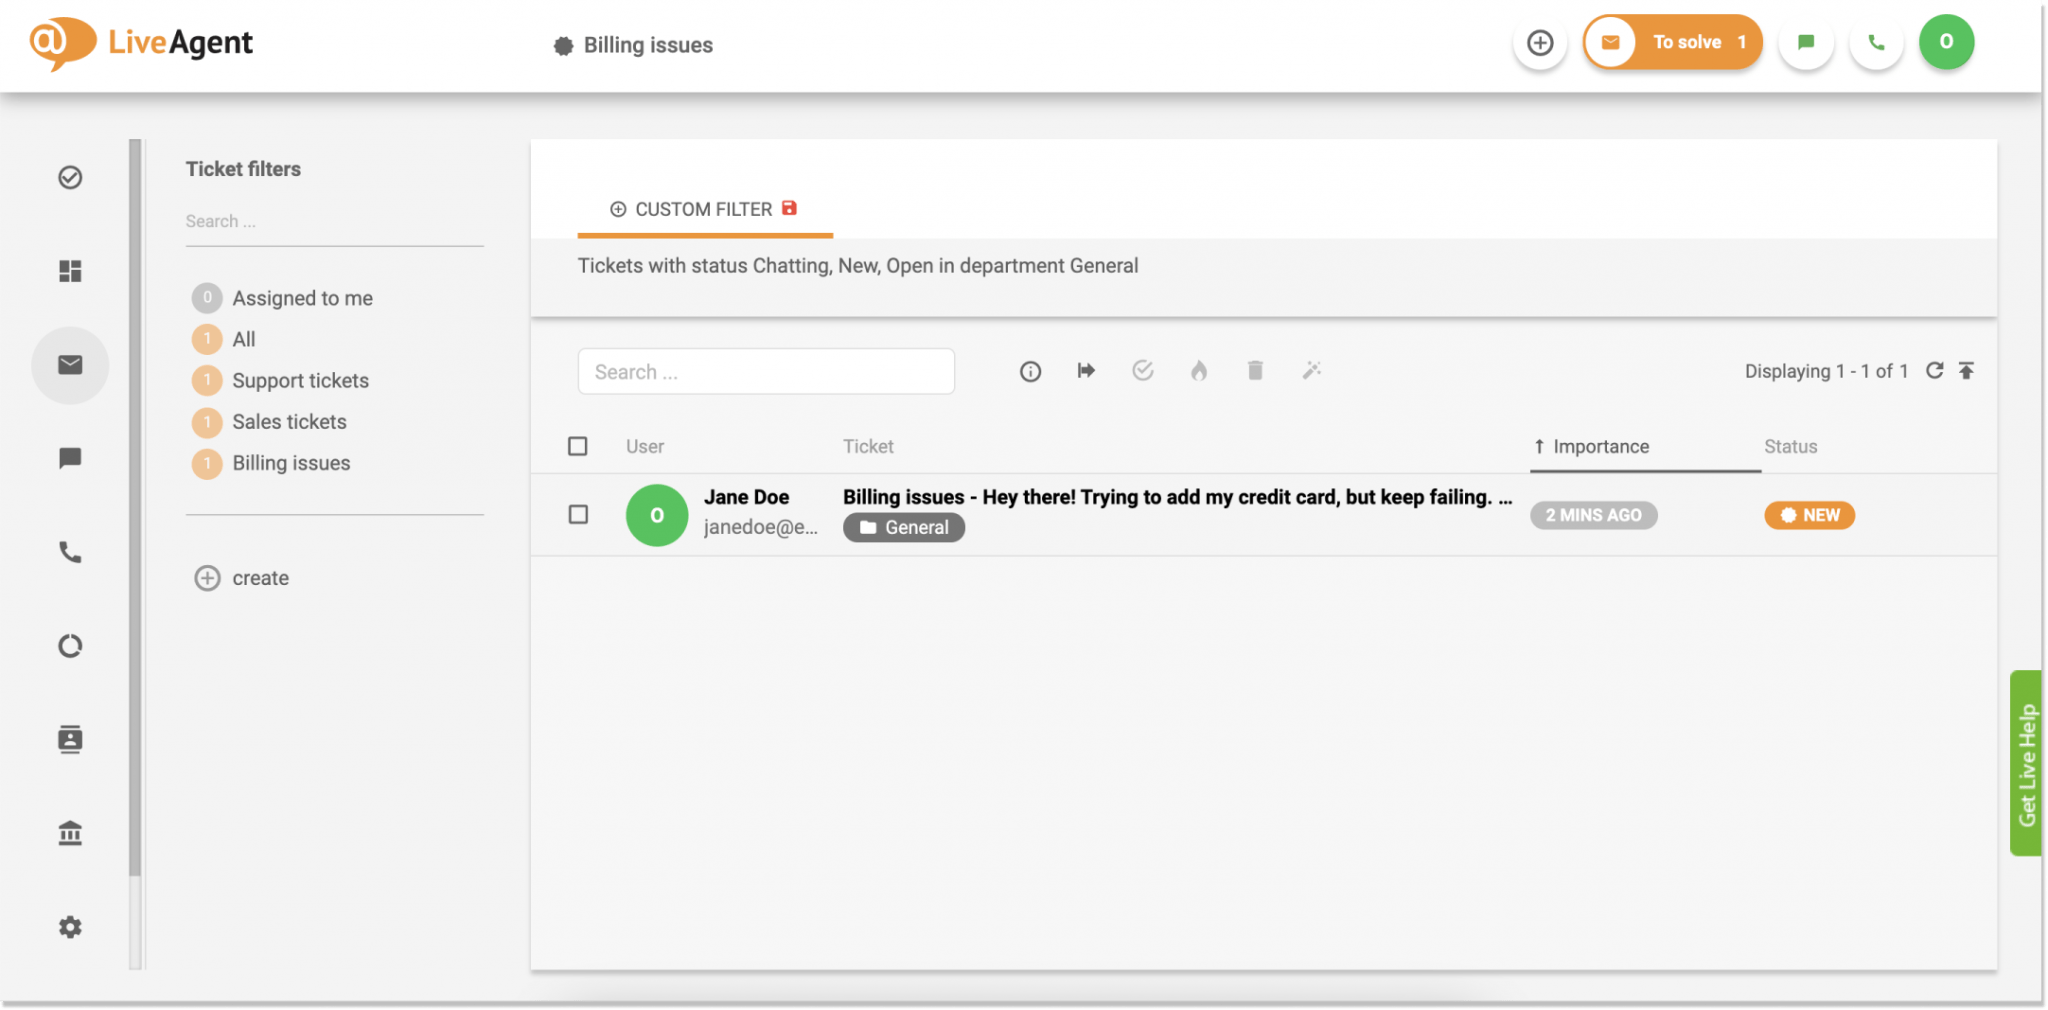Open the Tickets mailbox section in sidebar
Viewport: 2048px width, 1010px height.
(x=70, y=365)
